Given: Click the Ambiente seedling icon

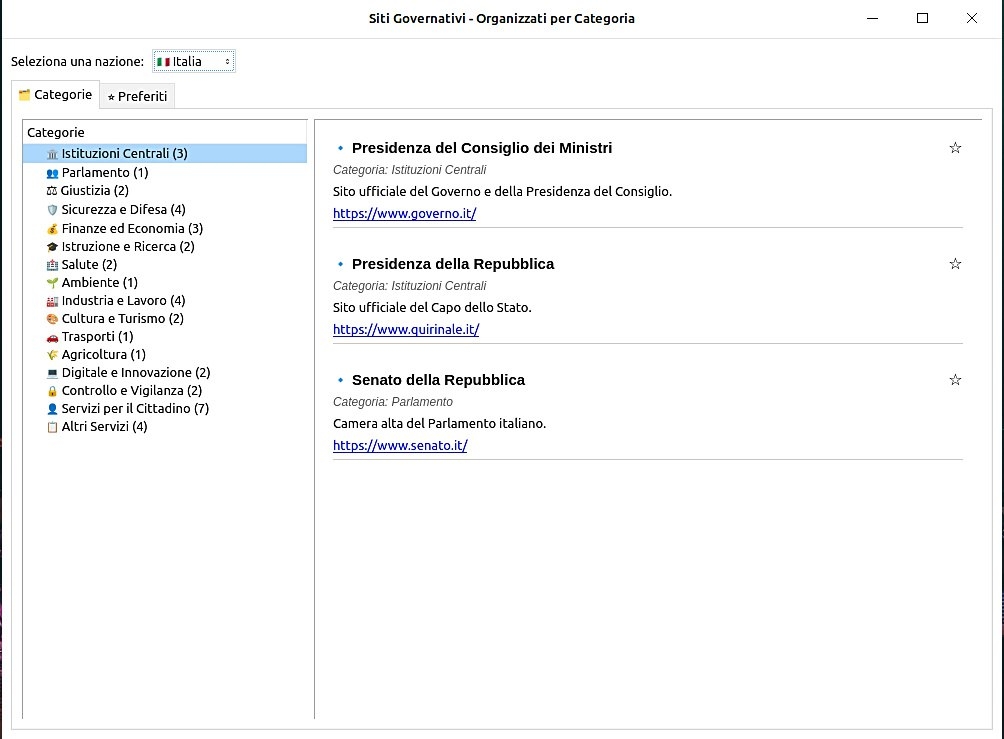Looking at the screenshot, I should [53, 282].
